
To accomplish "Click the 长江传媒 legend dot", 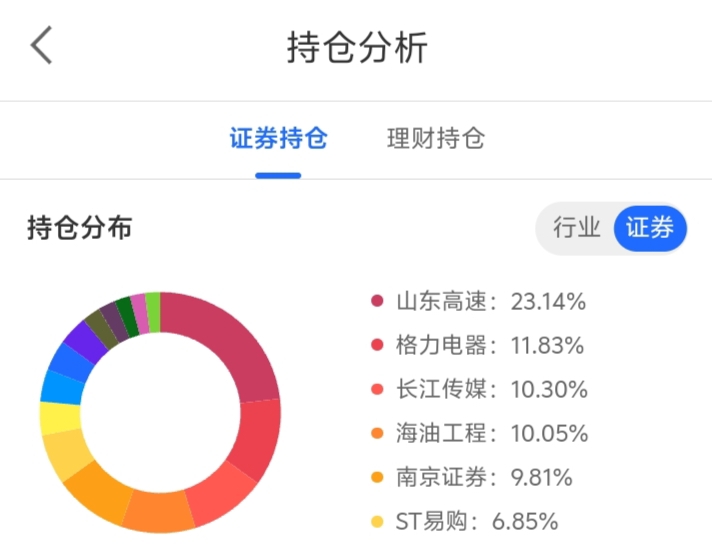I will pyautogui.click(x=377, y=389).
